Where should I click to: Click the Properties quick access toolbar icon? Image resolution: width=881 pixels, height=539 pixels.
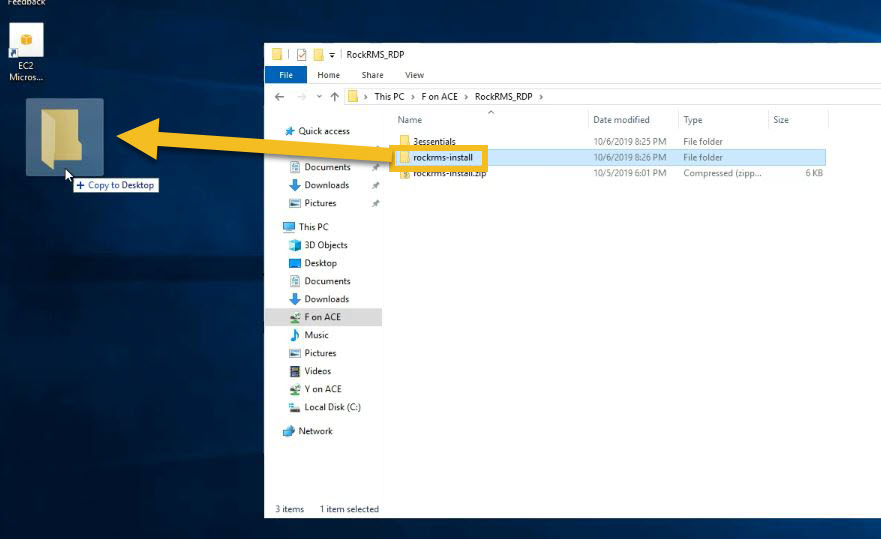302,55
